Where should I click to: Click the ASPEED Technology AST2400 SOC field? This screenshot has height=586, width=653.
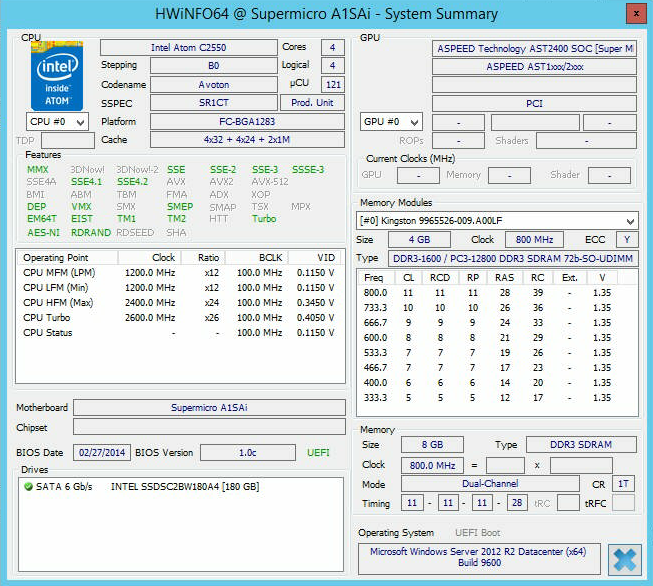534,48
